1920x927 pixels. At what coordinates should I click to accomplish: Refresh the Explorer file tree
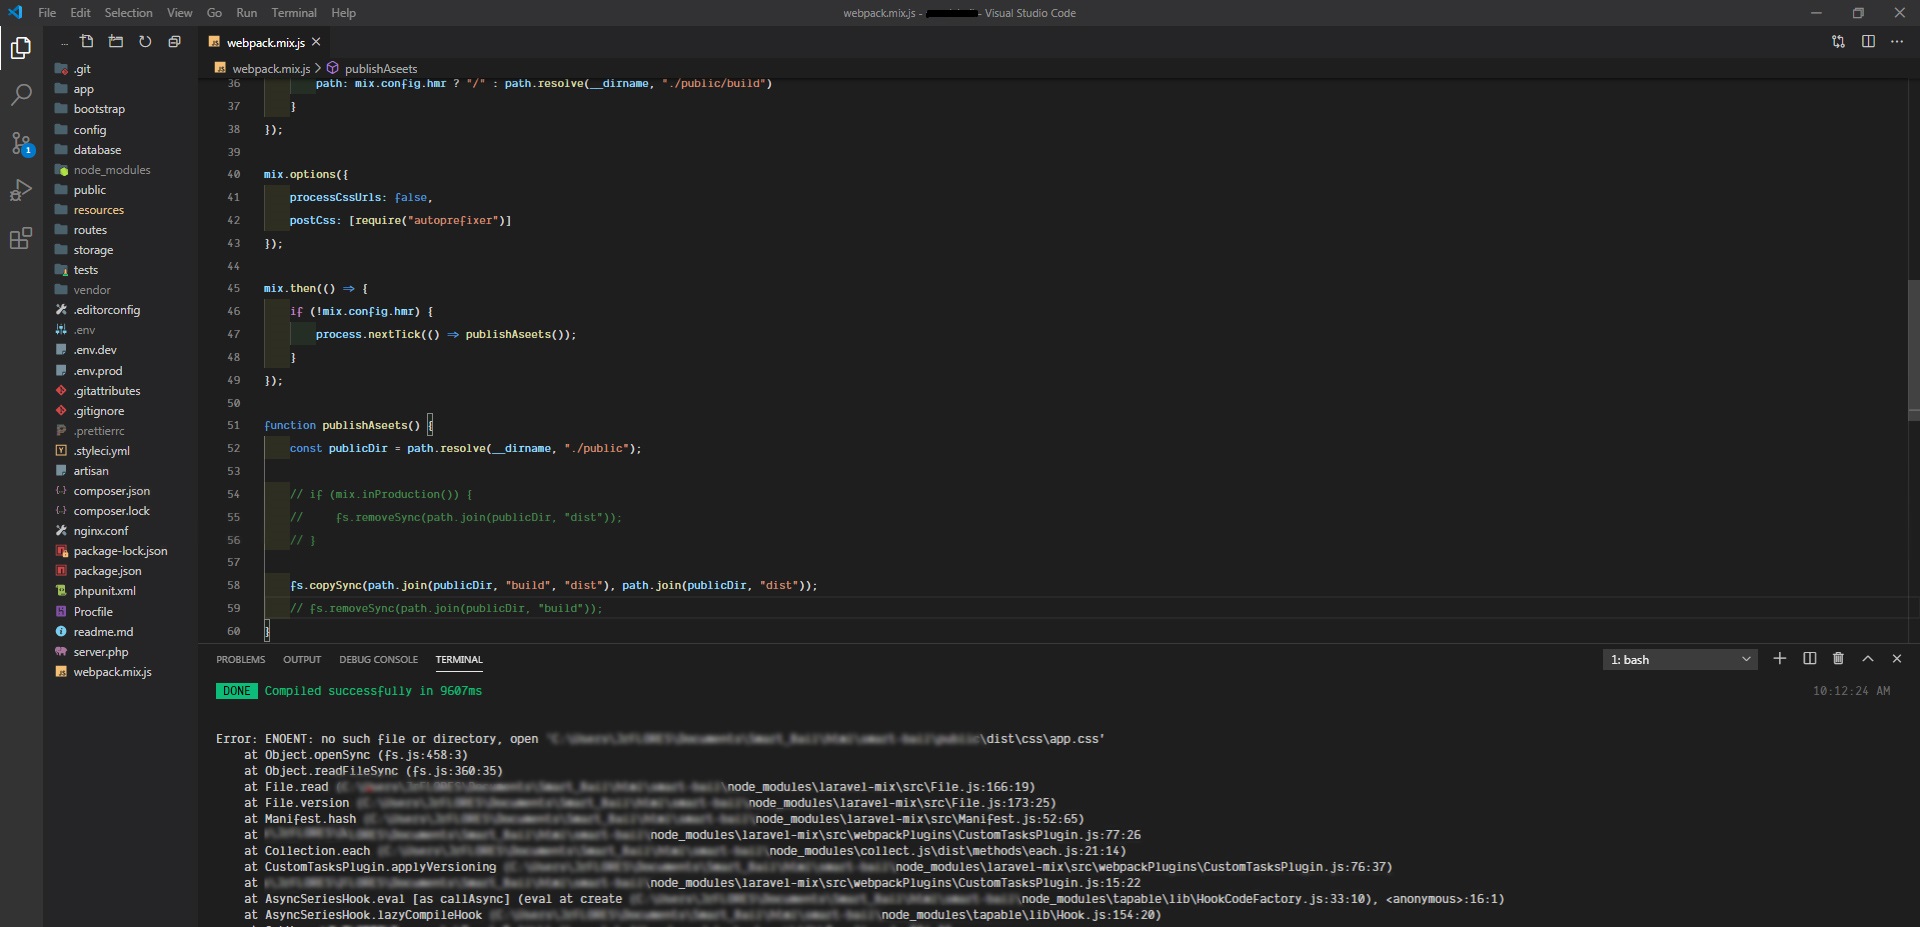[145, 42]
